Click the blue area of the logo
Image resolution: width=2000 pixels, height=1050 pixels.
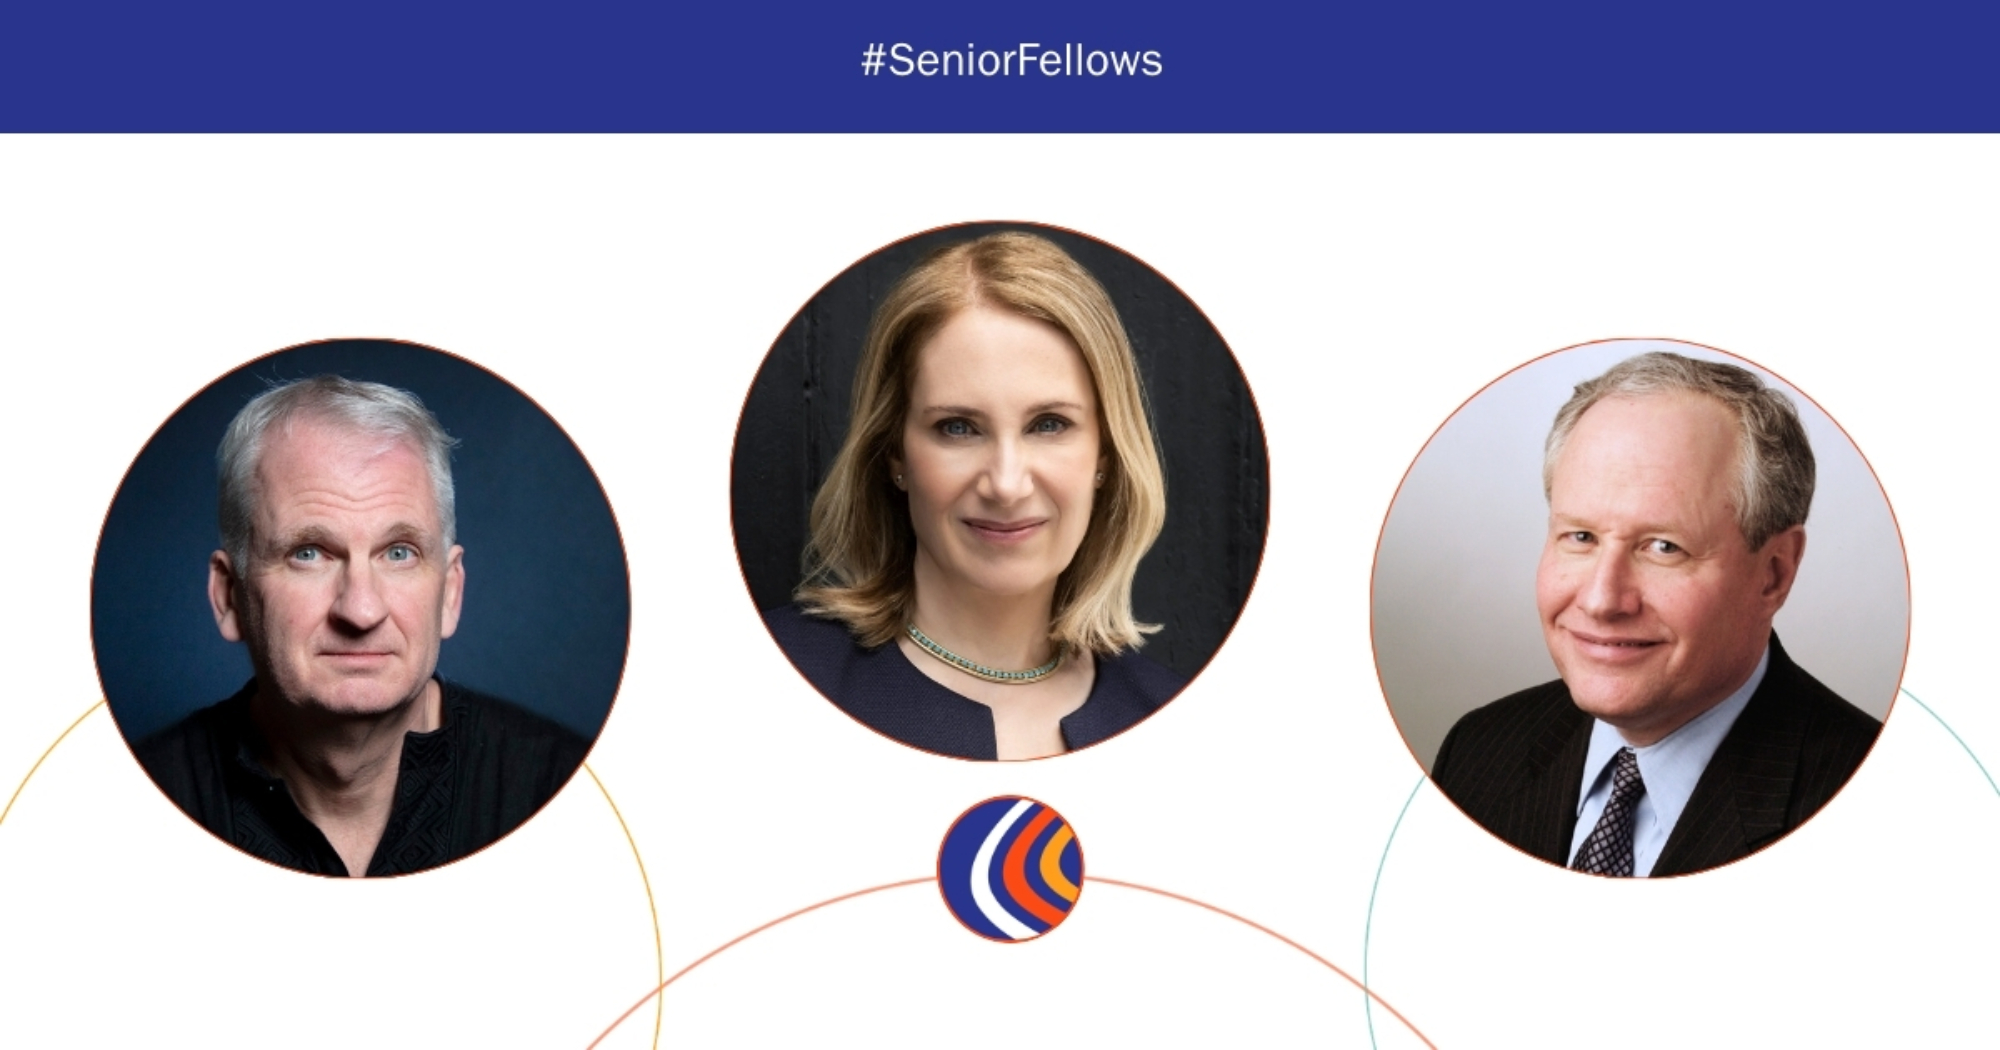[957, 868]
